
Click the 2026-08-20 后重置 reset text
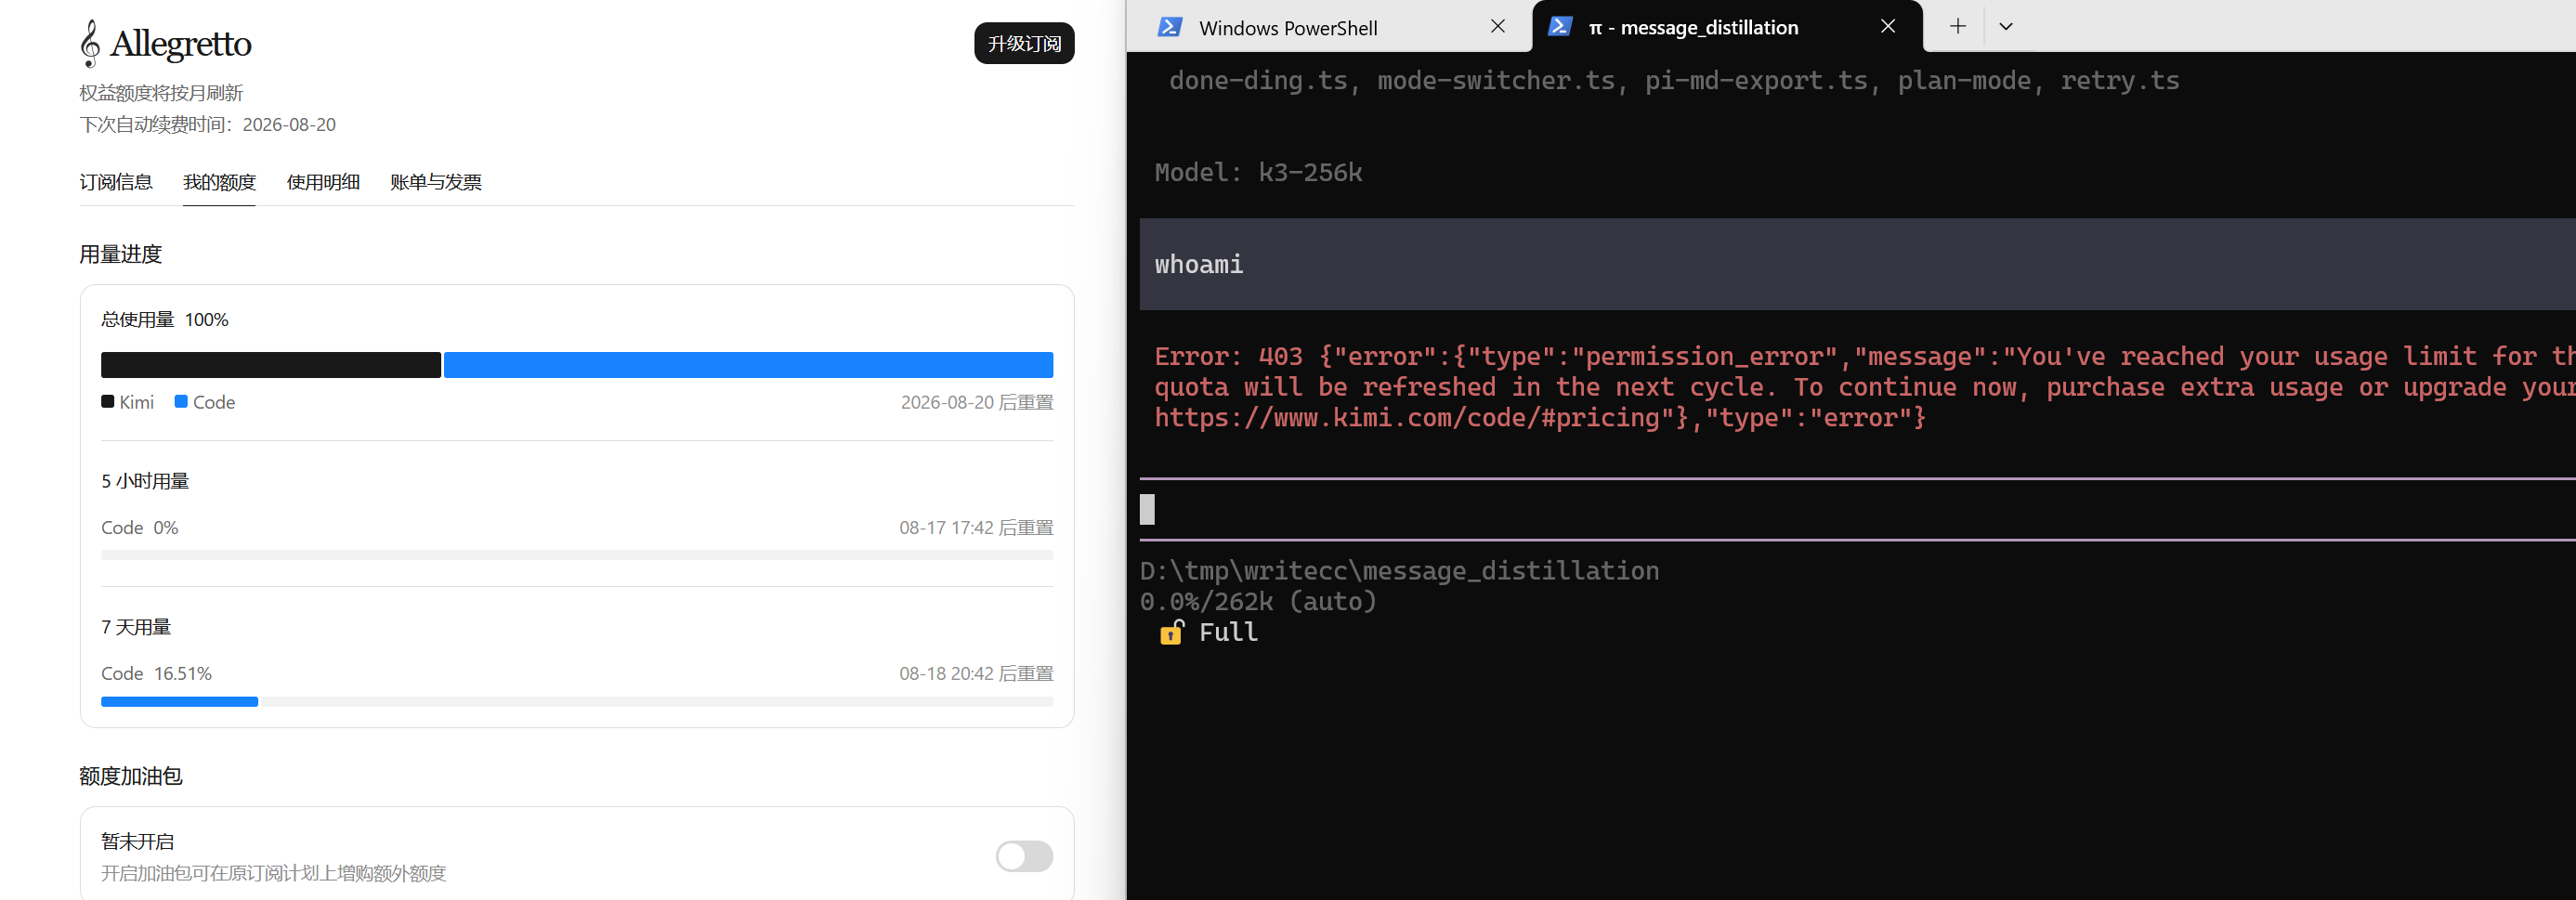pyautogui.click(x=977, y=402)
